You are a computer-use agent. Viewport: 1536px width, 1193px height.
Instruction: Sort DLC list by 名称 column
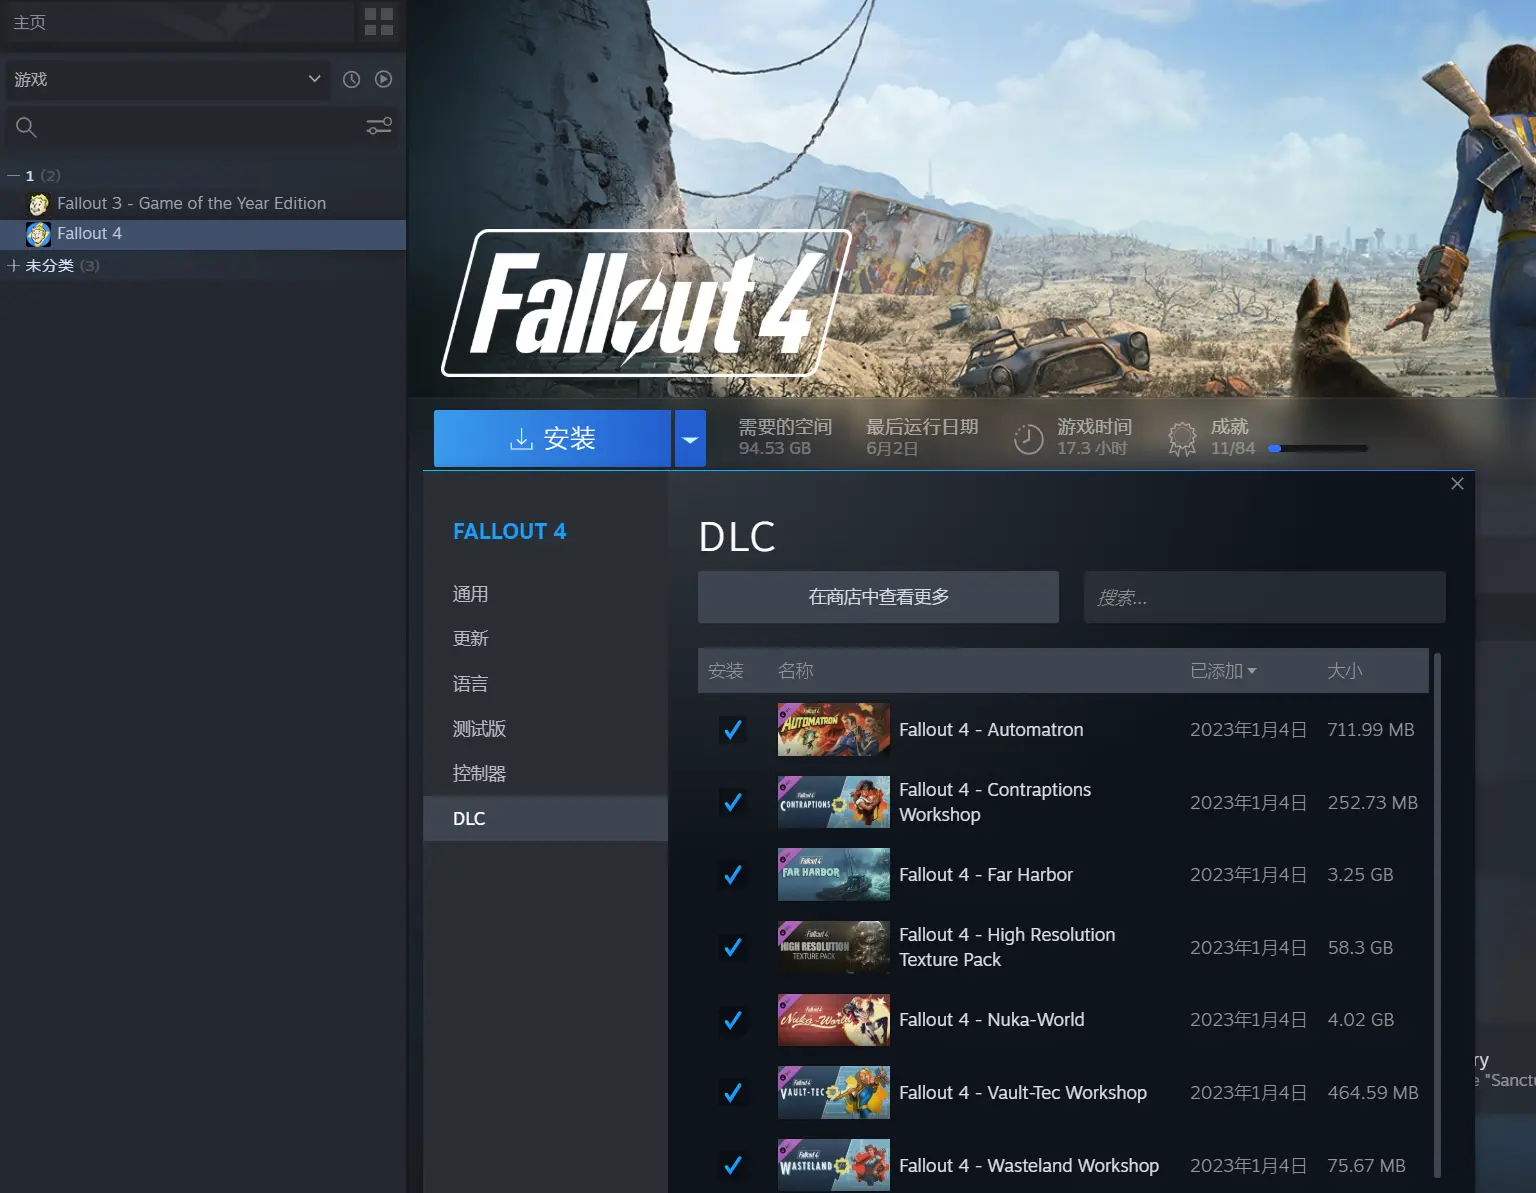click(x=796, y=671)
